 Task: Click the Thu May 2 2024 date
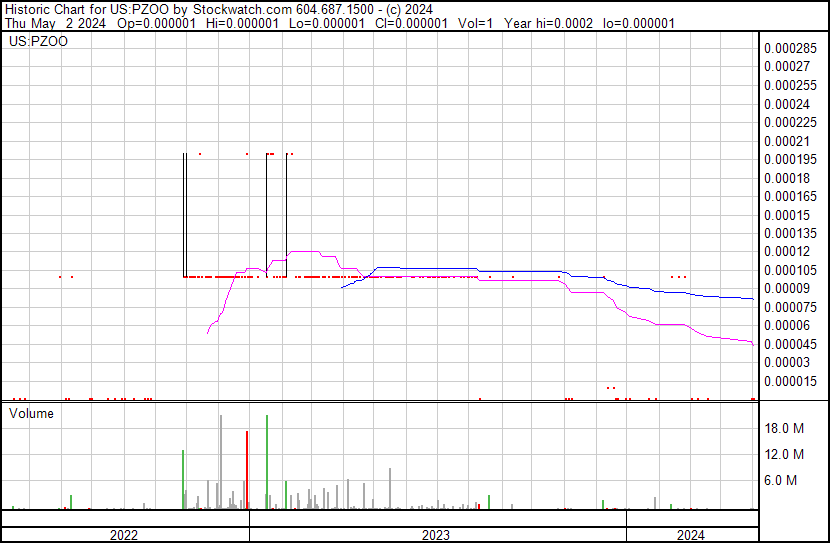click(x=55, y=23)
